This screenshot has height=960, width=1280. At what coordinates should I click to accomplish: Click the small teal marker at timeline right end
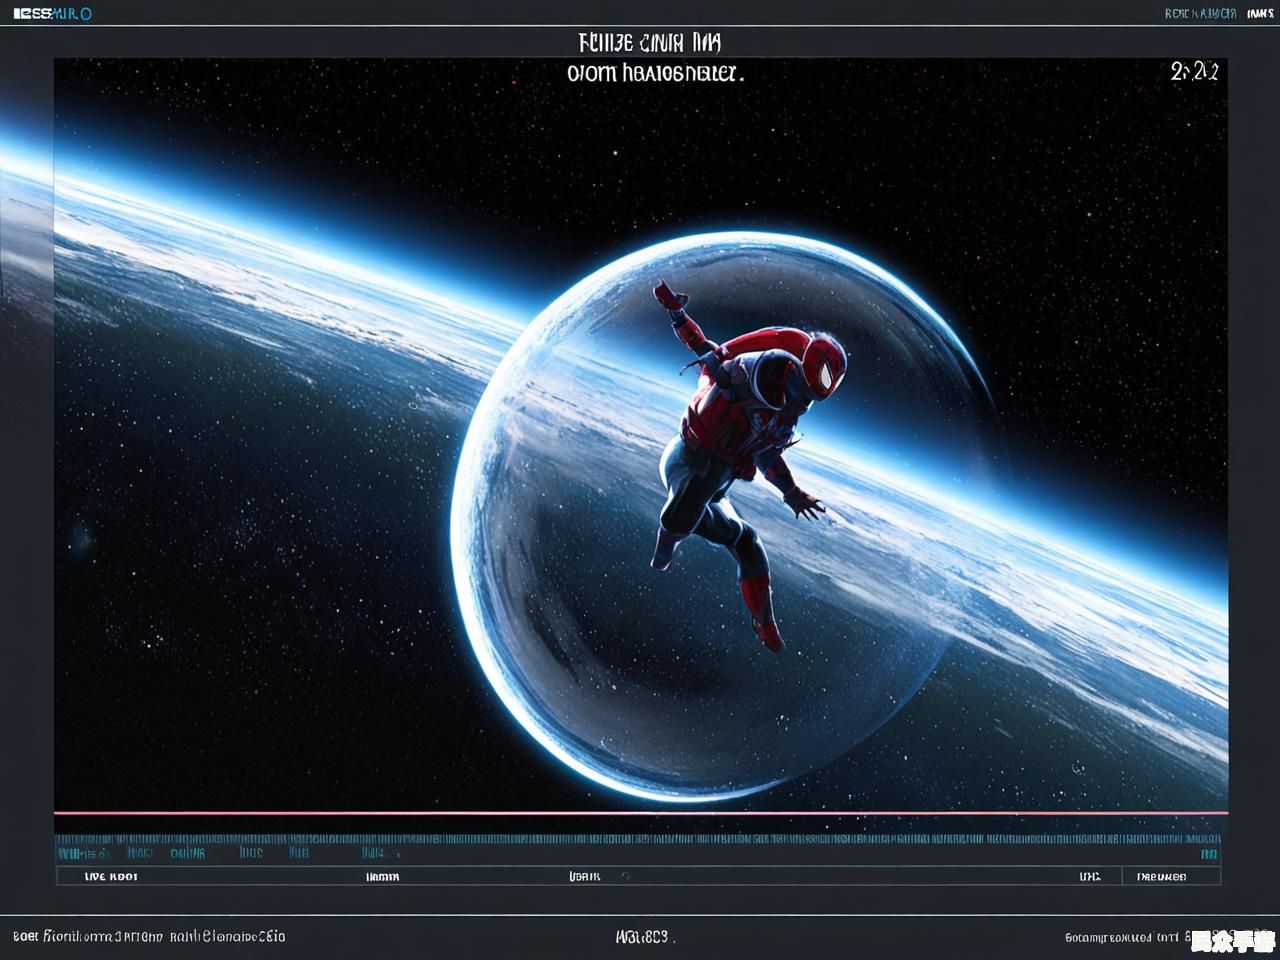(1209, 854)
